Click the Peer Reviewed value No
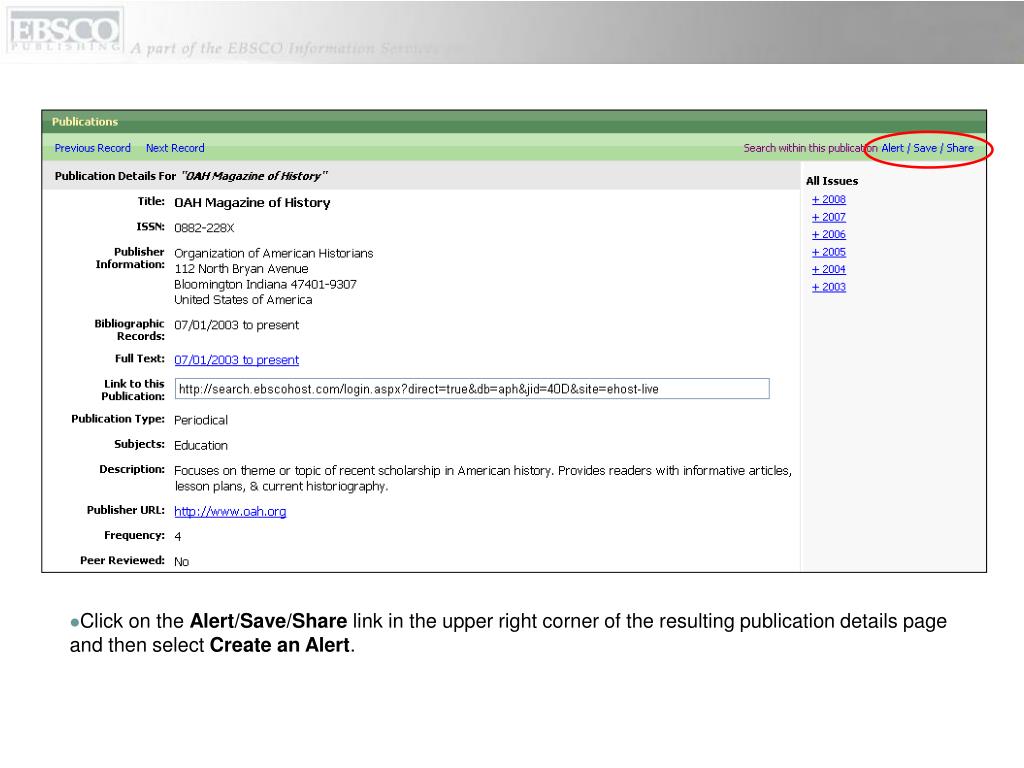 [182, 562]
